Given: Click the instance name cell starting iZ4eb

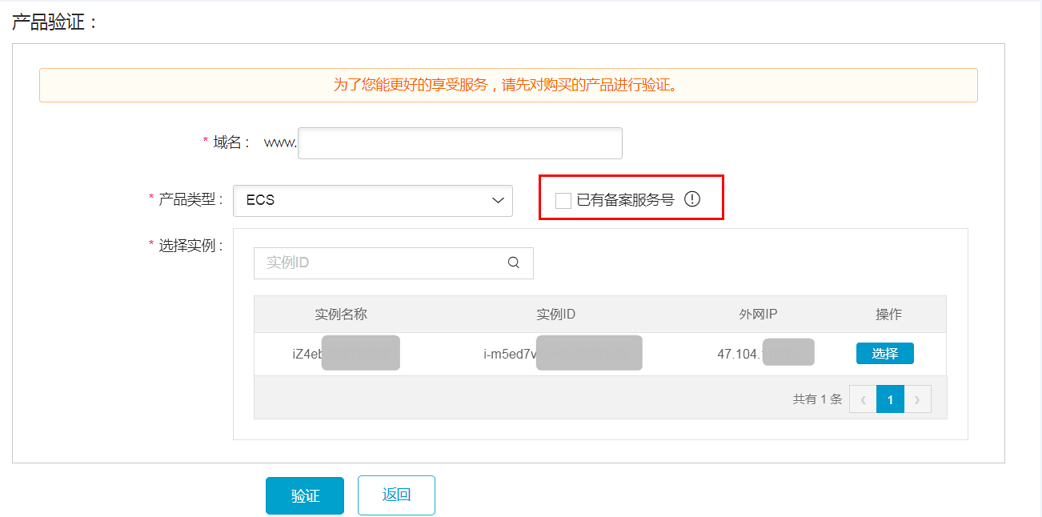Looking at the screenshot, I should (x=345, y=353).
